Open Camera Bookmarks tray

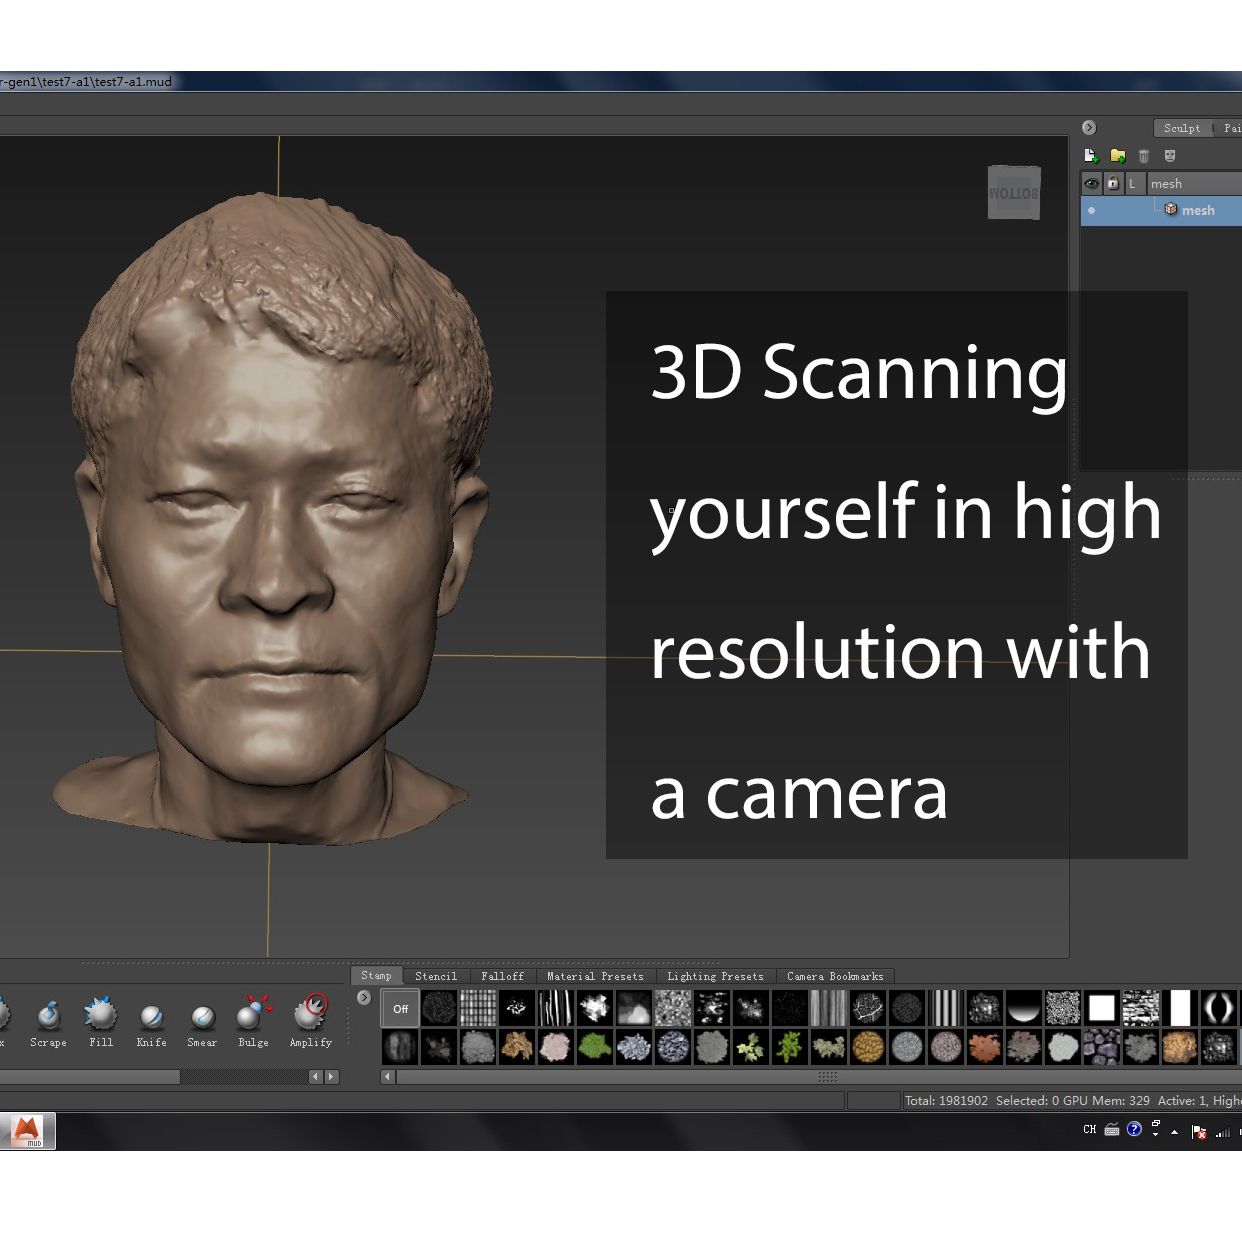coord(834,976)
